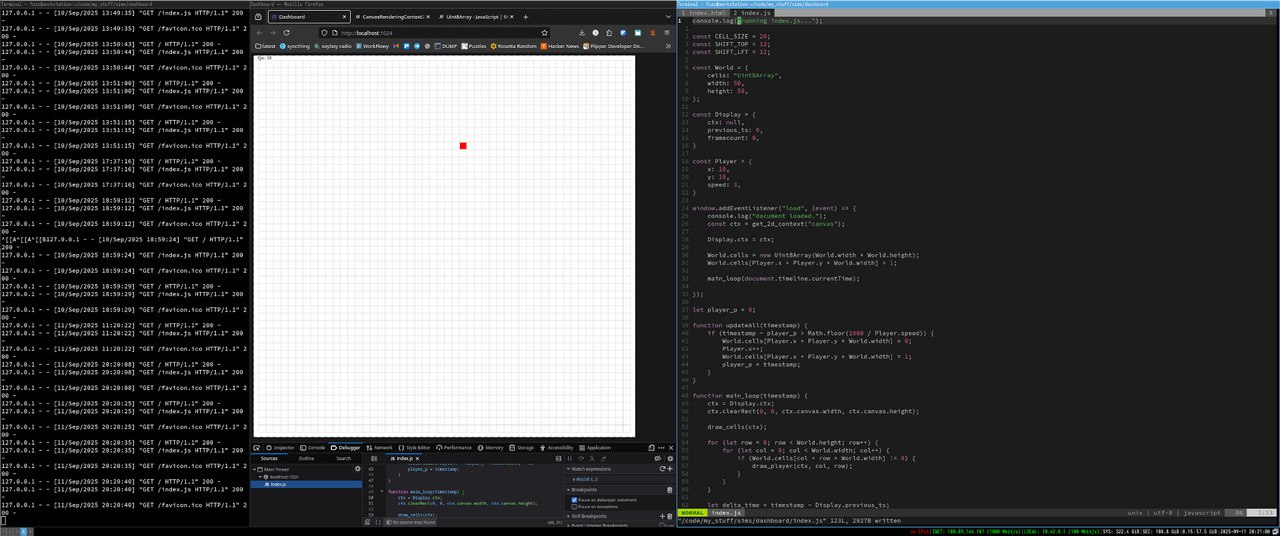
Task: Close the CanvasRenderingContext browser tab
Action: (428, 17)
